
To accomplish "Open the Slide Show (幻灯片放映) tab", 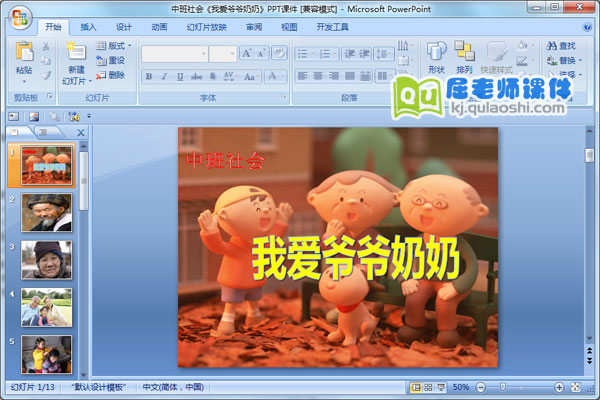I will click(x=207, y=27).
